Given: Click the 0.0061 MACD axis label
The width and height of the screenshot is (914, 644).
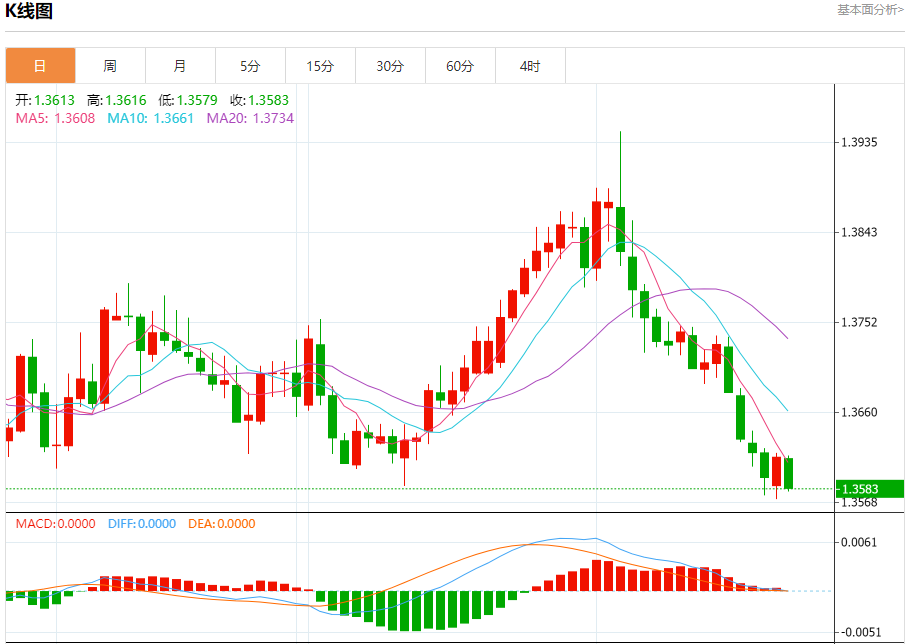Looking at the screenshot, I should (x=859, y=542).
